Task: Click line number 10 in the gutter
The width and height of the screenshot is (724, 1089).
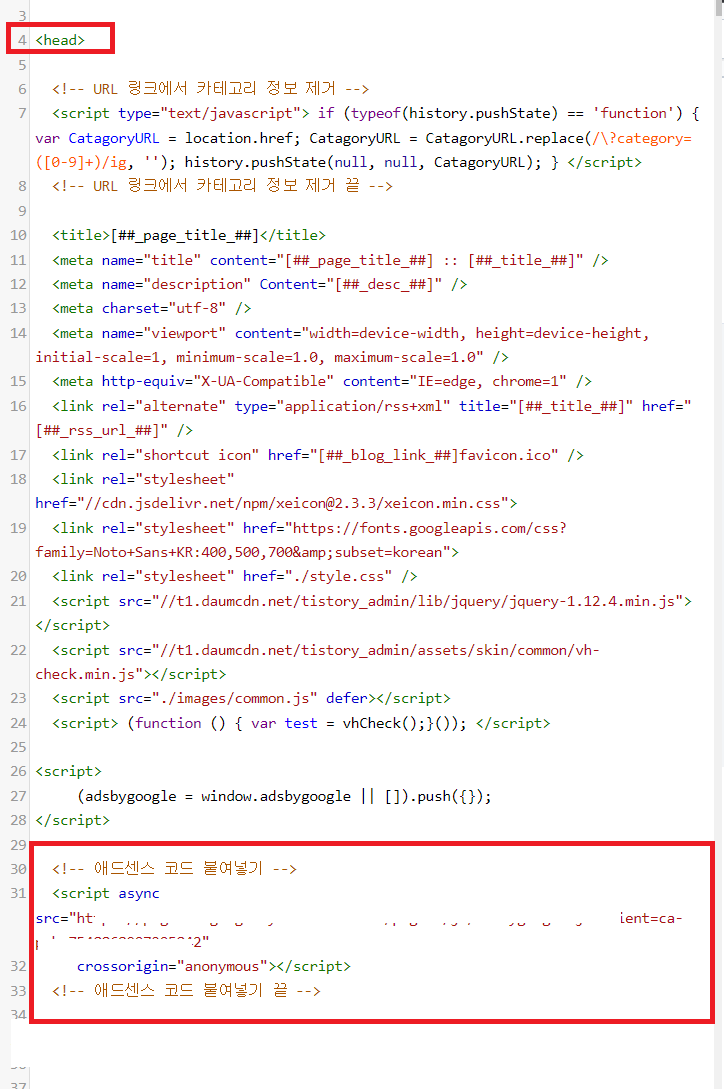Action: click(18, 235)
